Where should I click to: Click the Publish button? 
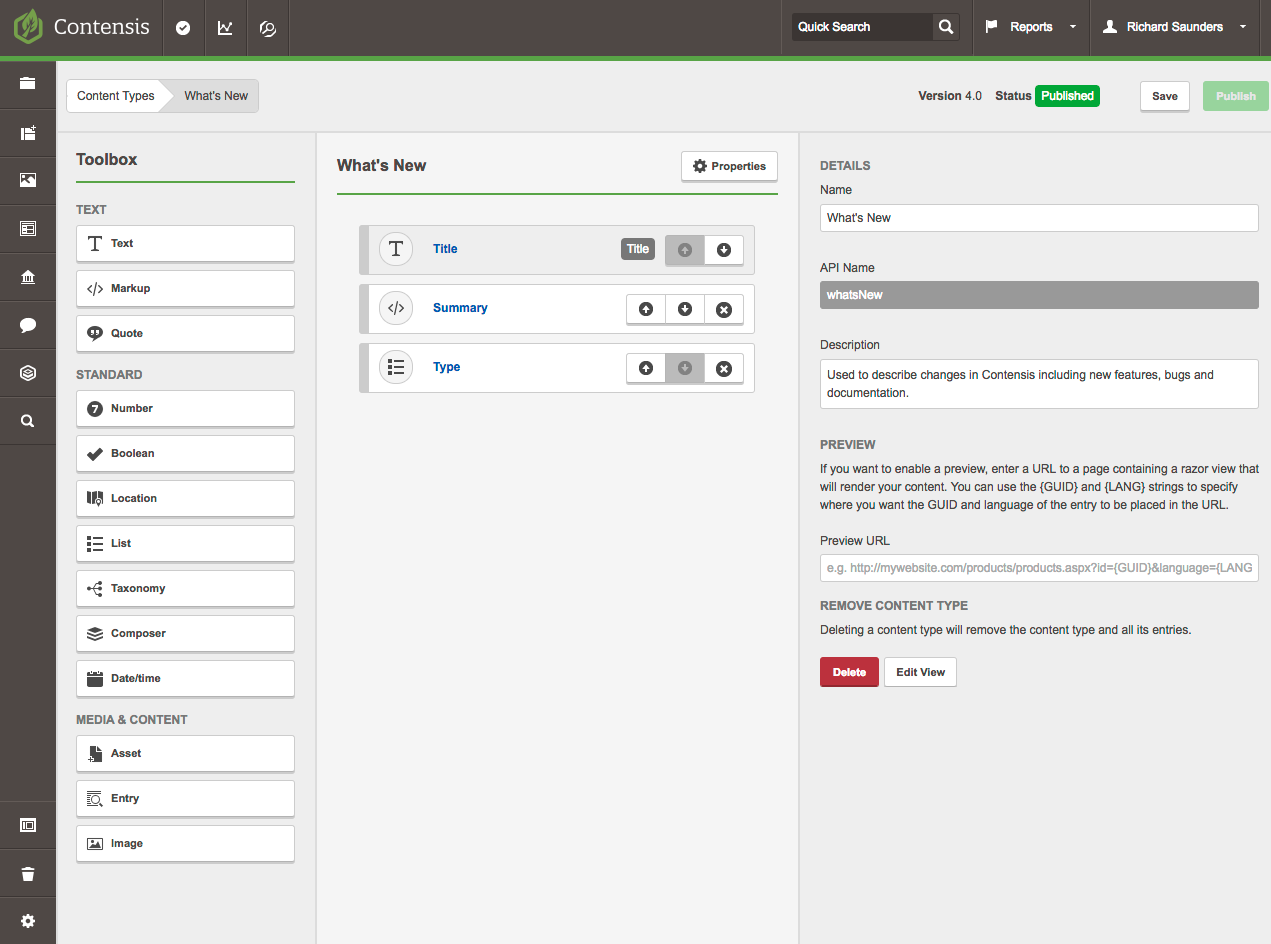click(x=1236, y=96)
